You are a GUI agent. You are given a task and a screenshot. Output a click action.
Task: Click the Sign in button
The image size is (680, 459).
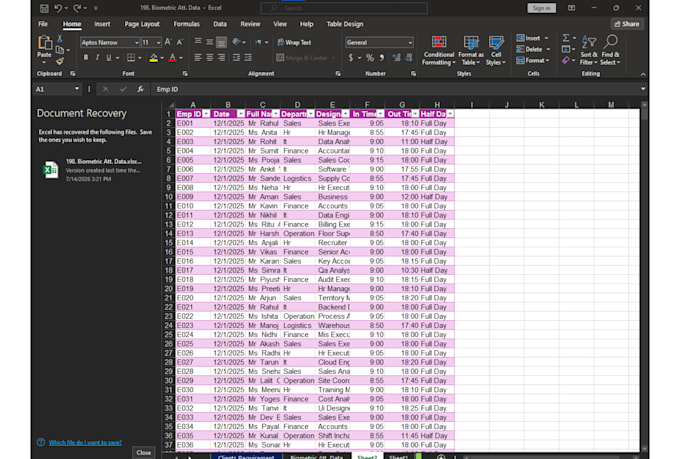tap(542, 8)
